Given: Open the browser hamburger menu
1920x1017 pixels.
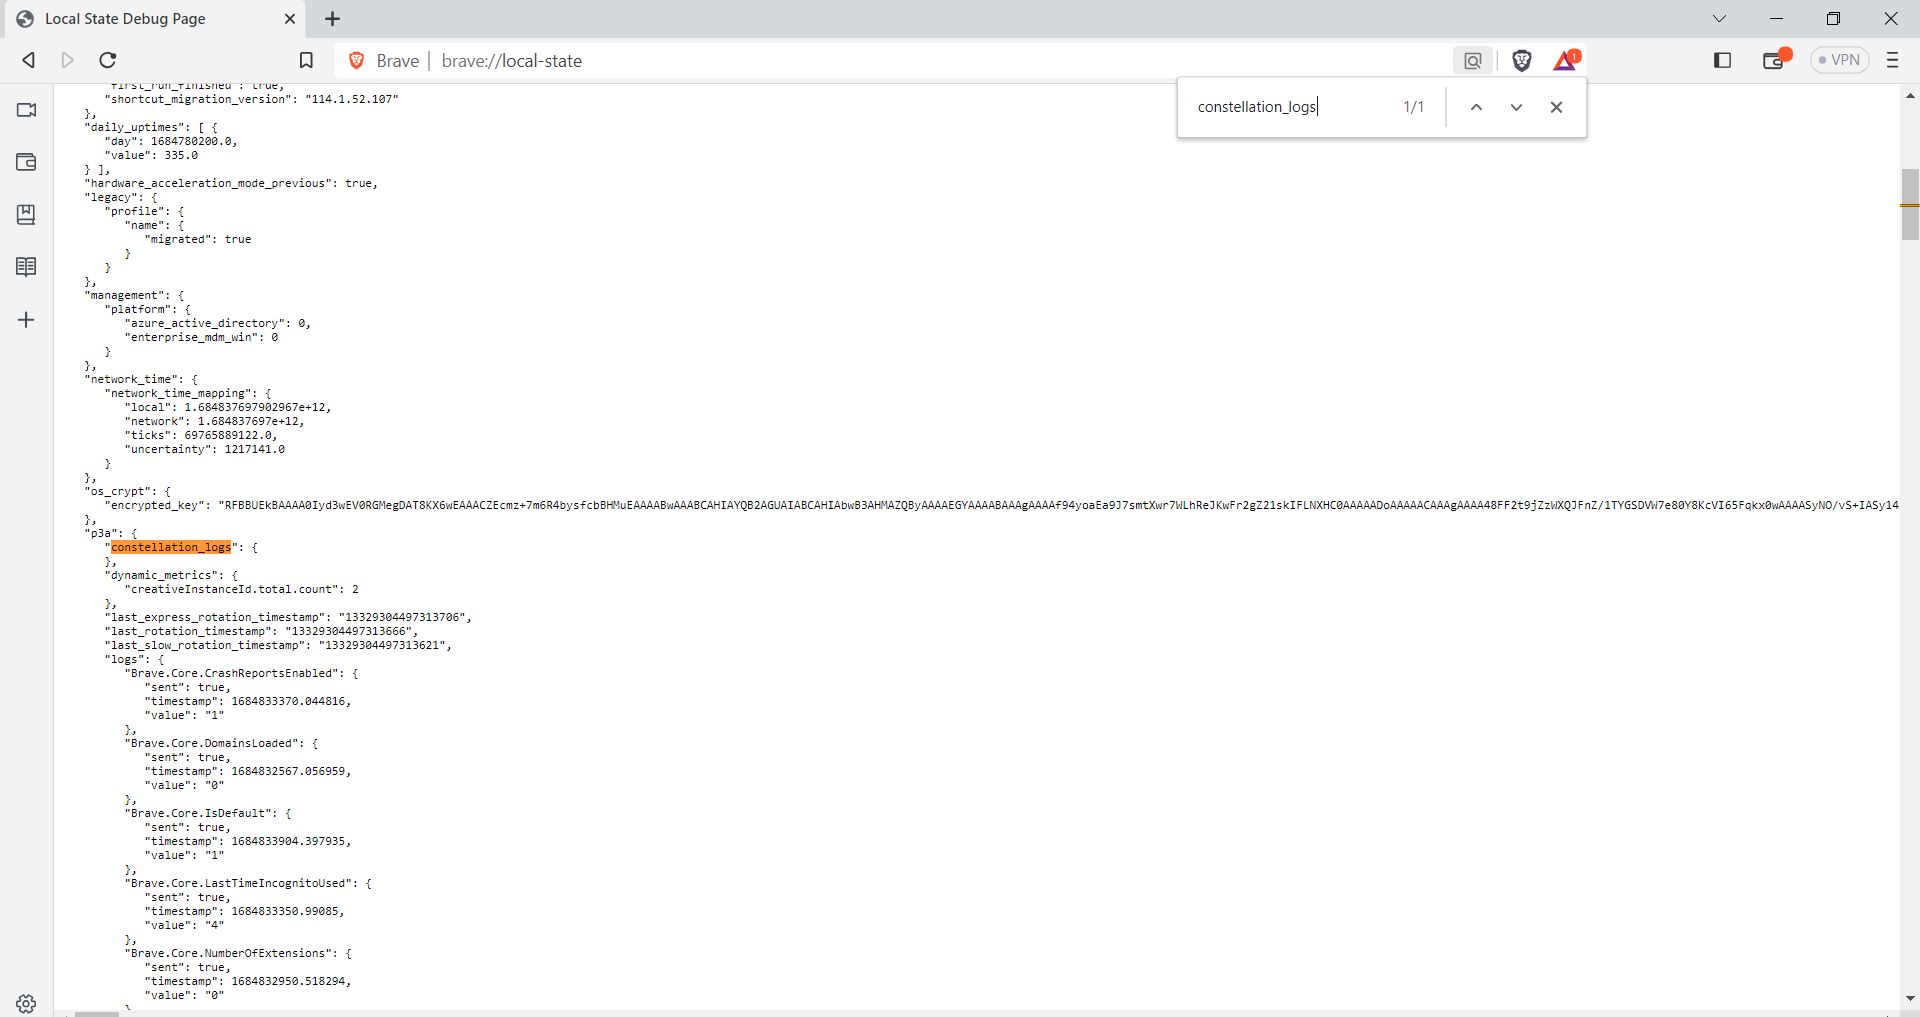Looking at the screenshot, I should point(1892,60).
